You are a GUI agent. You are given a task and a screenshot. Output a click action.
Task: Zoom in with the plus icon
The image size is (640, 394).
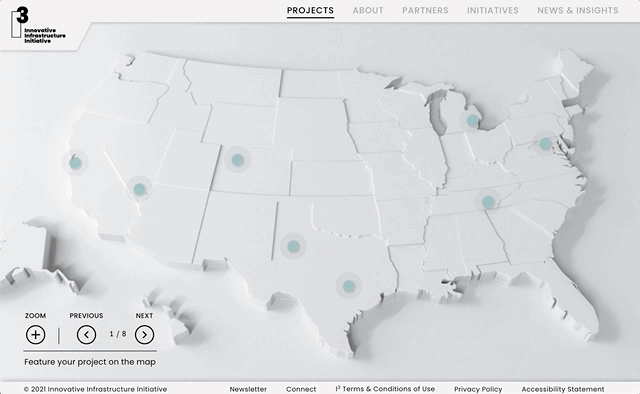coord(36,335)
